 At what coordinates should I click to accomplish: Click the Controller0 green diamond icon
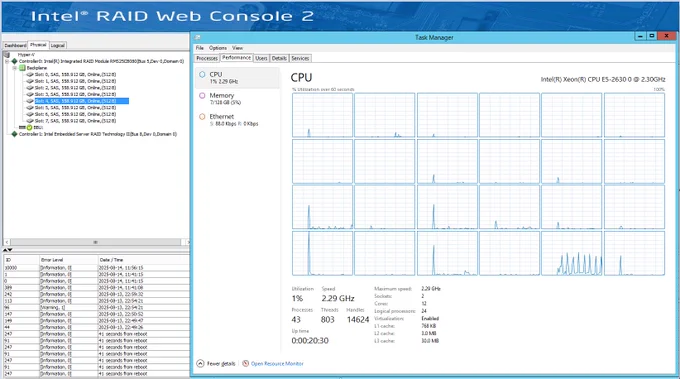[14, 62]
